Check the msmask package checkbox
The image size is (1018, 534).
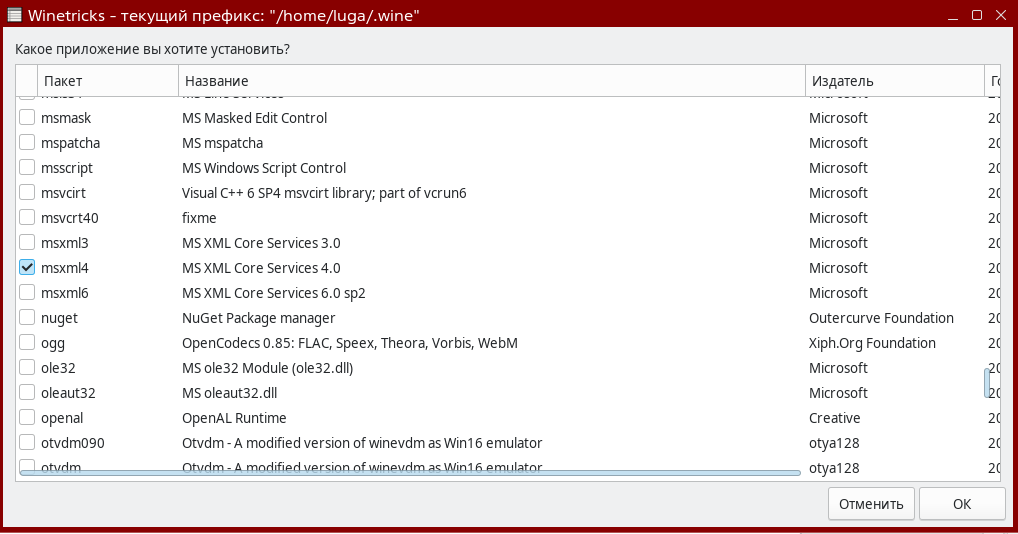(x=27, y=117)
